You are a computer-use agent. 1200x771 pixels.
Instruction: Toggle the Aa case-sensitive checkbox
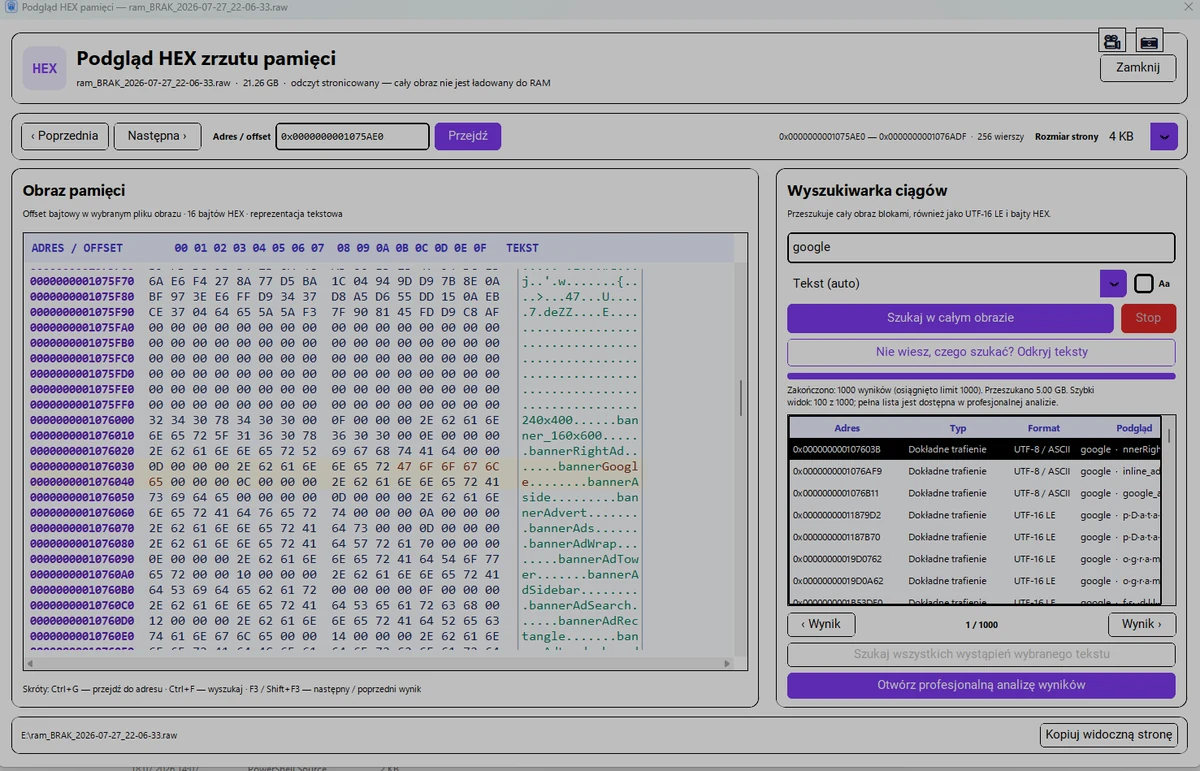1144,284
